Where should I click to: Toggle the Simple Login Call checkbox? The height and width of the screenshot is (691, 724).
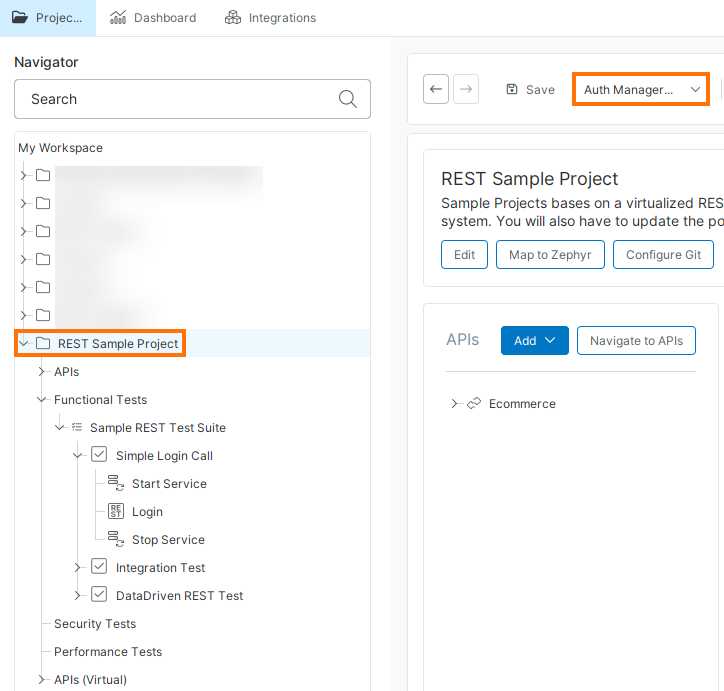click(99, 454)
